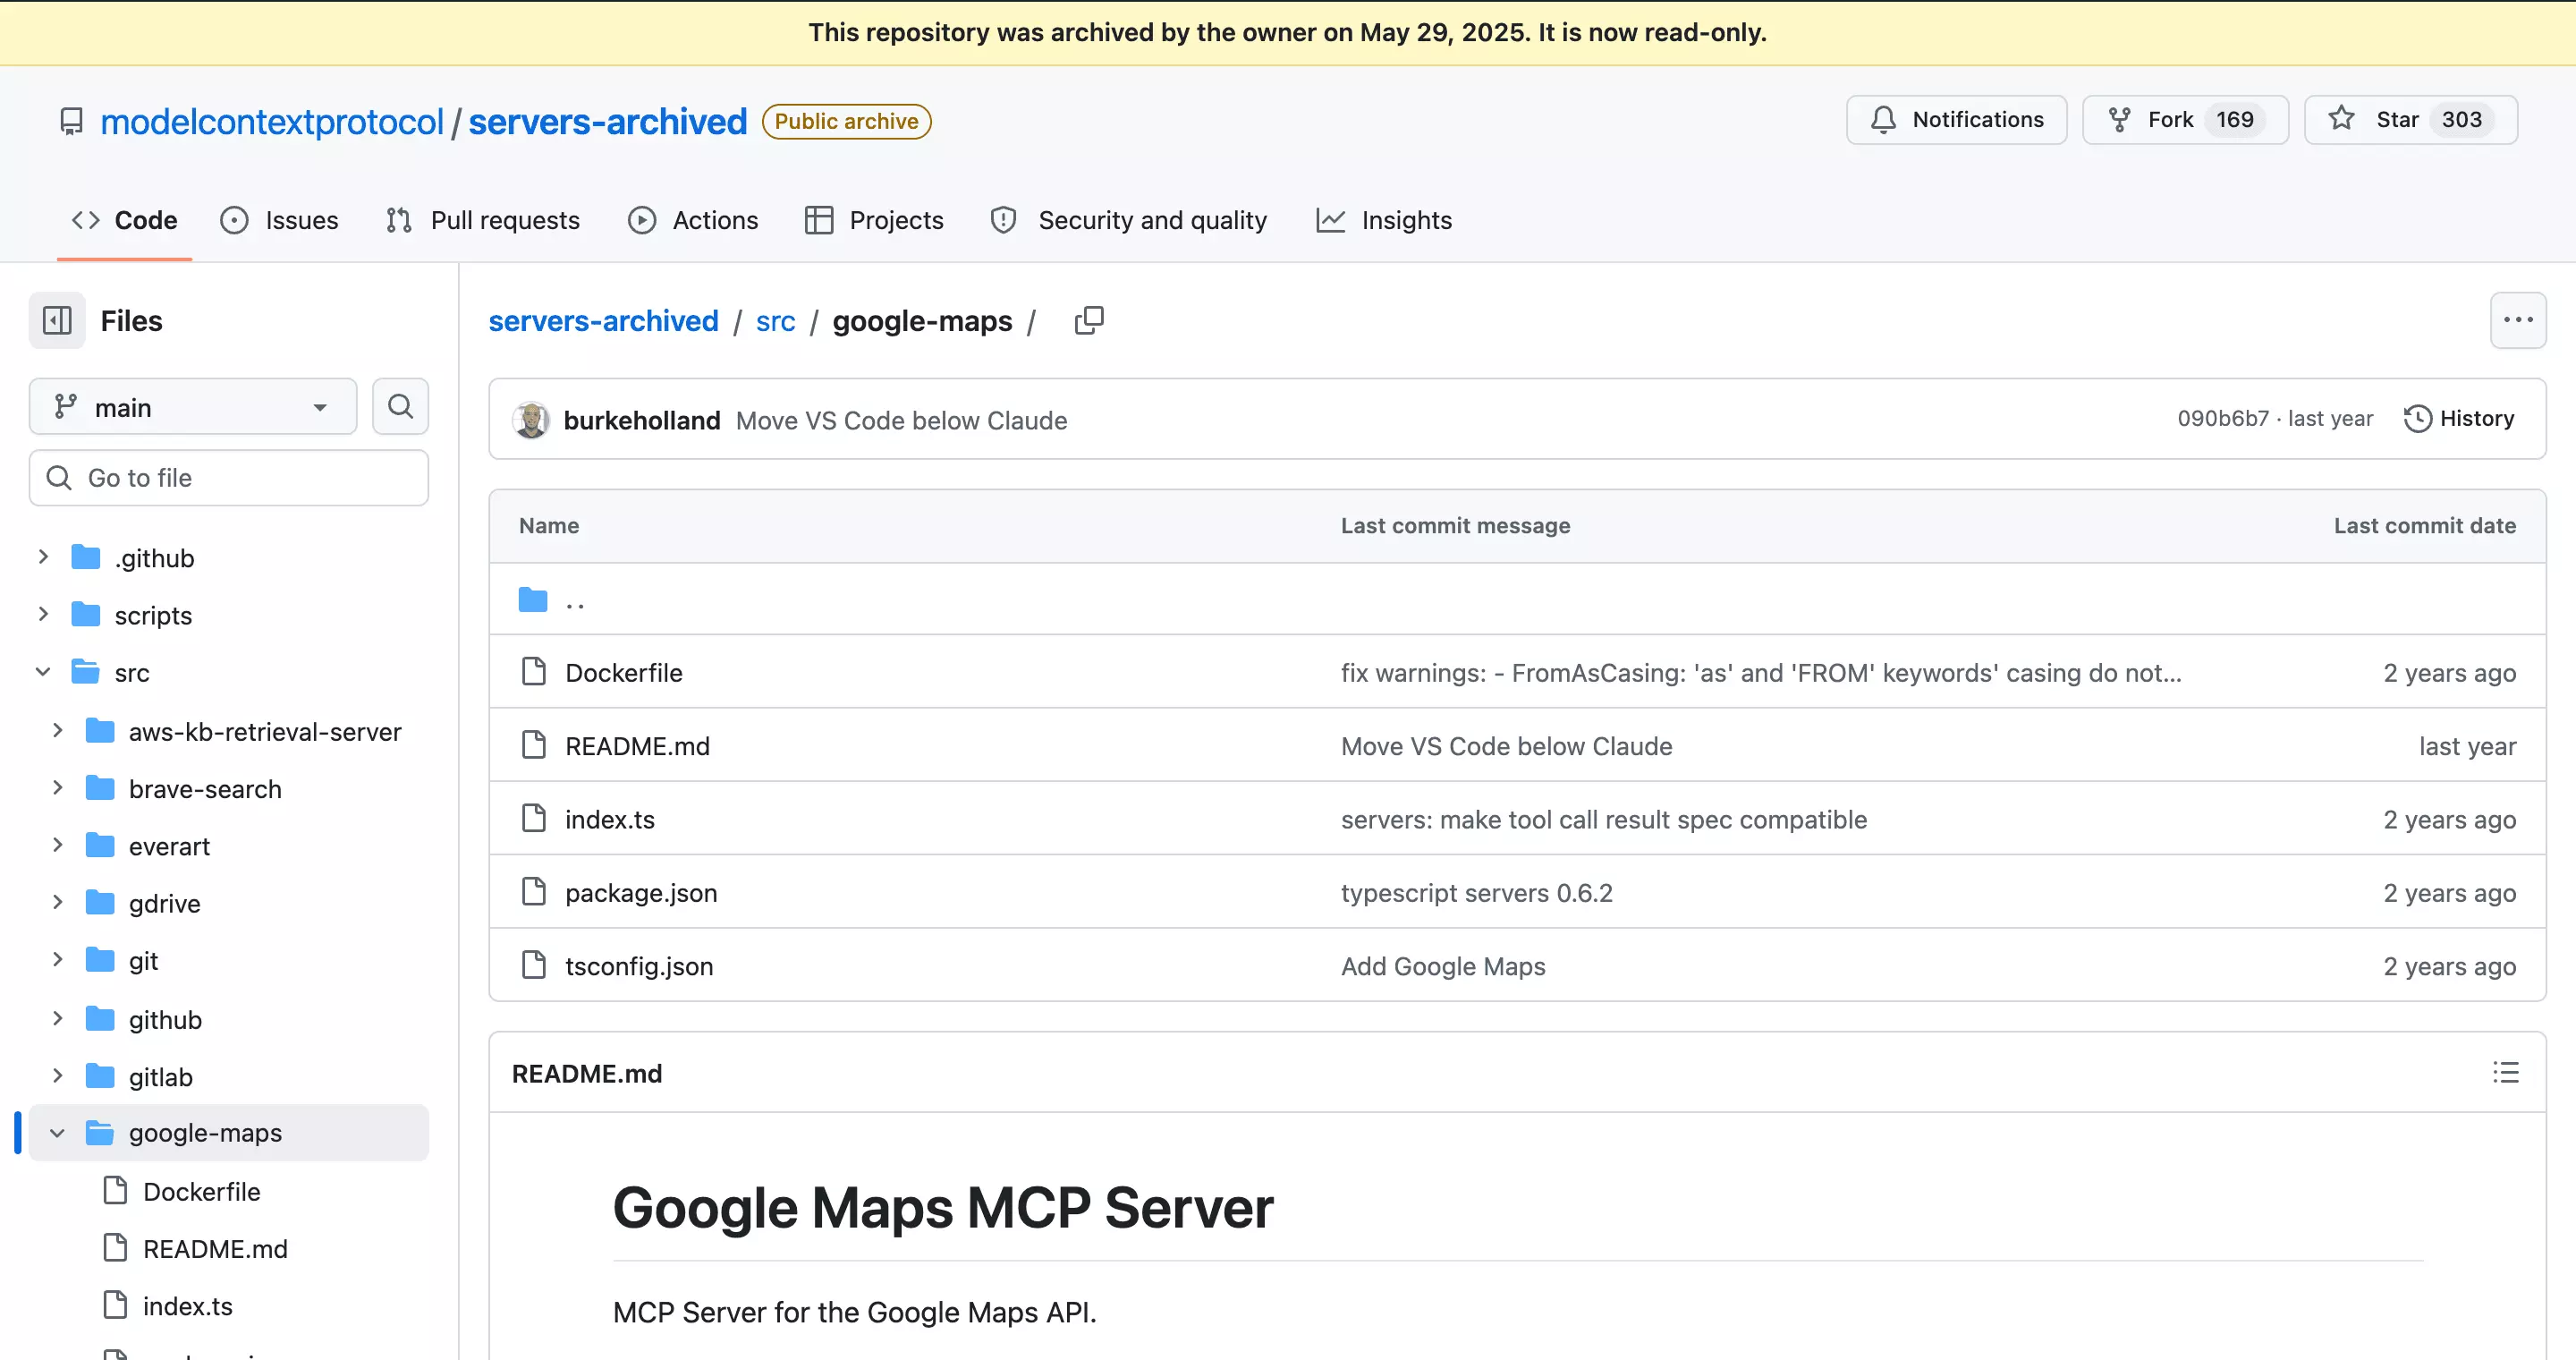Viewport: 2576px width, 1360px height.
Task: Open the Insights tab
Action: click(x=1384, y=220)
